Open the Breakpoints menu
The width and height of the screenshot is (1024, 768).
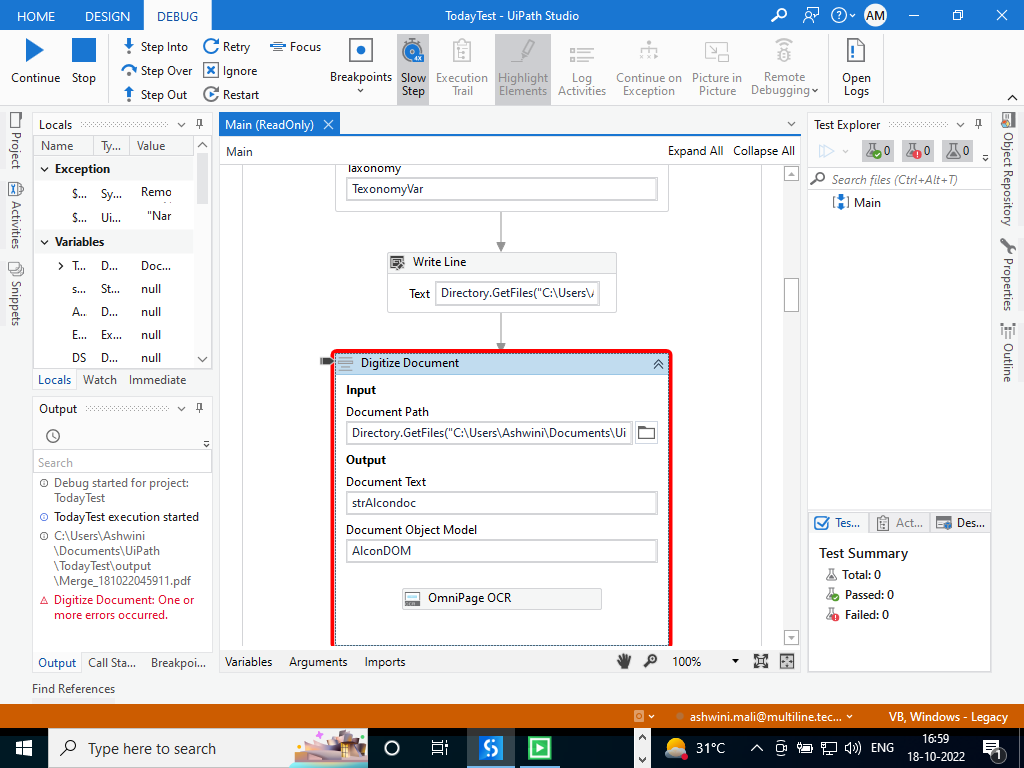pyautogui.click(x=360, y=68)
